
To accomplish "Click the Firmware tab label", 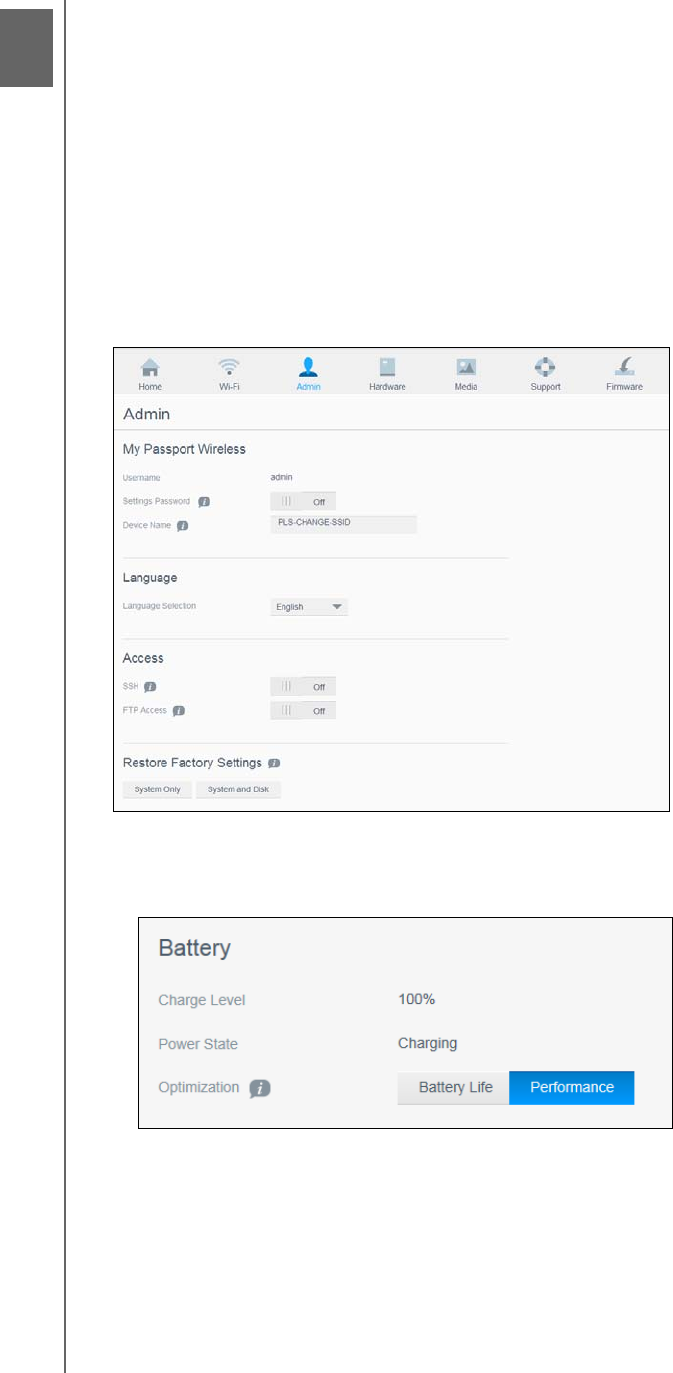I will (x=624, y=386).
